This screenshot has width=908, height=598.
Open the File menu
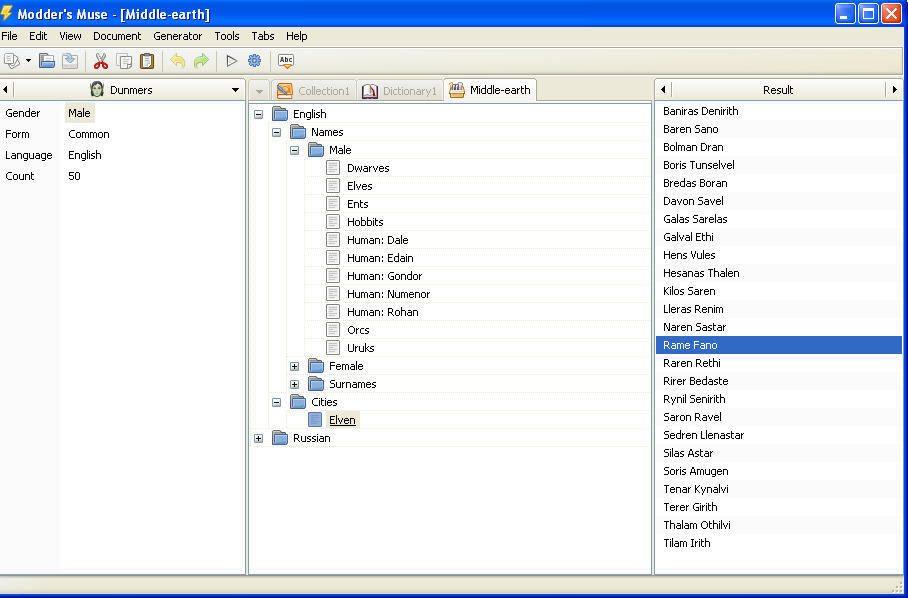click(x=9, y=36)
